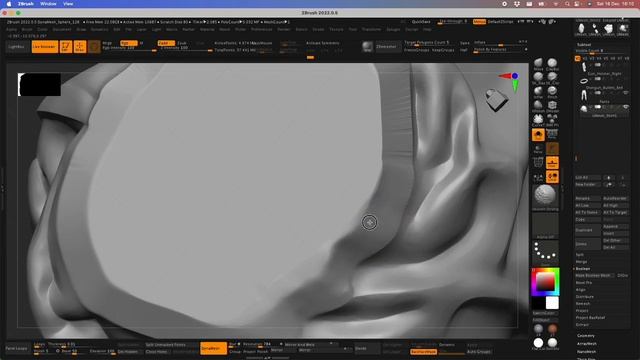Open the material sphere picker
This screenshot has height=360, width=640.
545,196
